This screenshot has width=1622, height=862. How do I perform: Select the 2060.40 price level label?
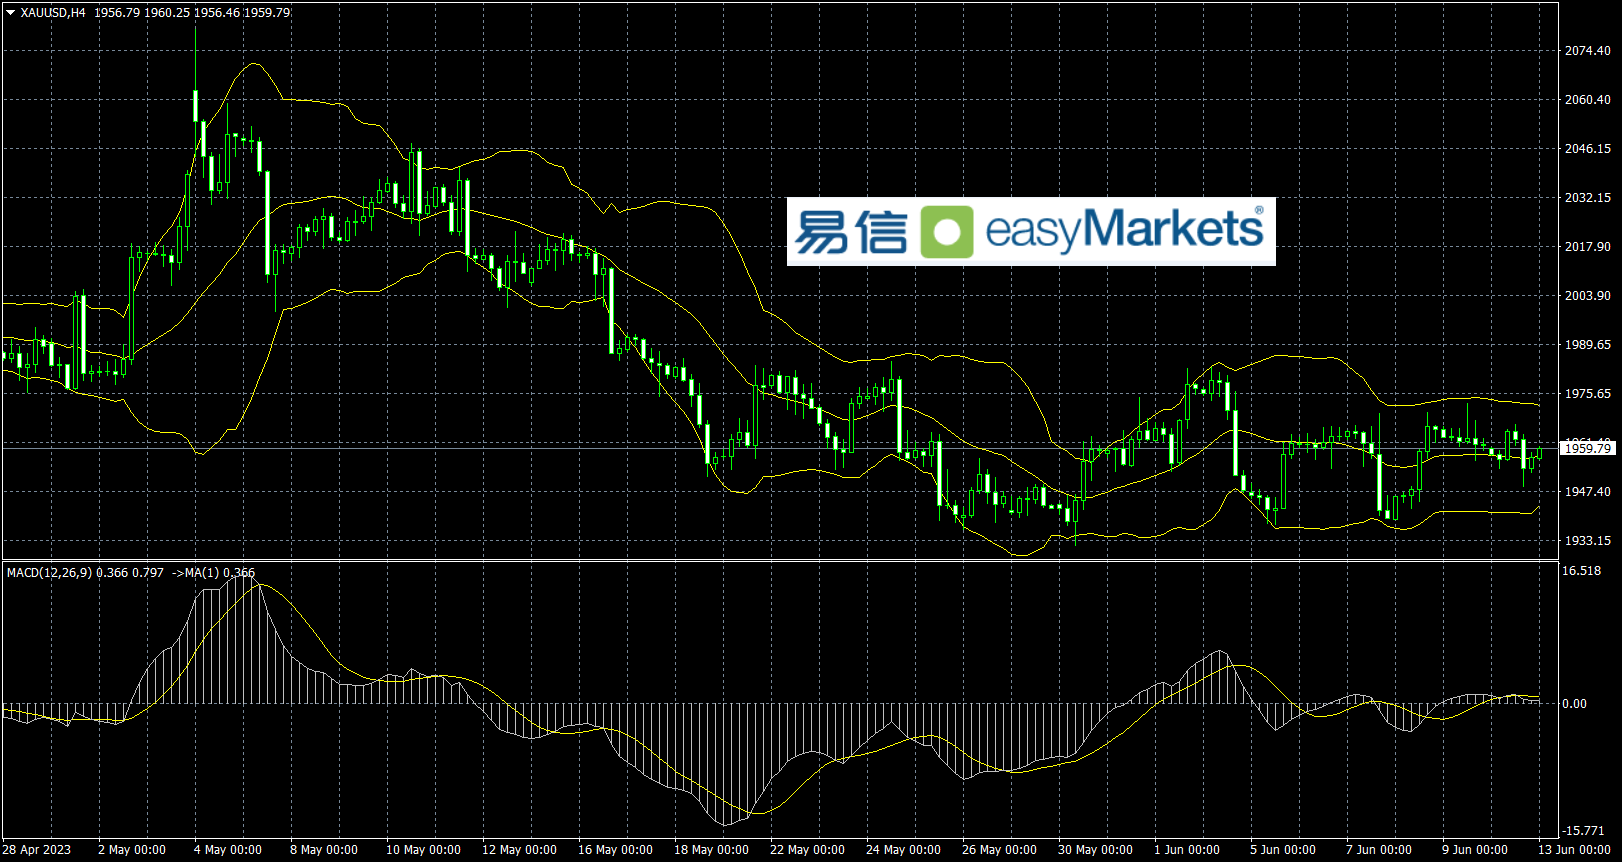tap(1588, 100)
